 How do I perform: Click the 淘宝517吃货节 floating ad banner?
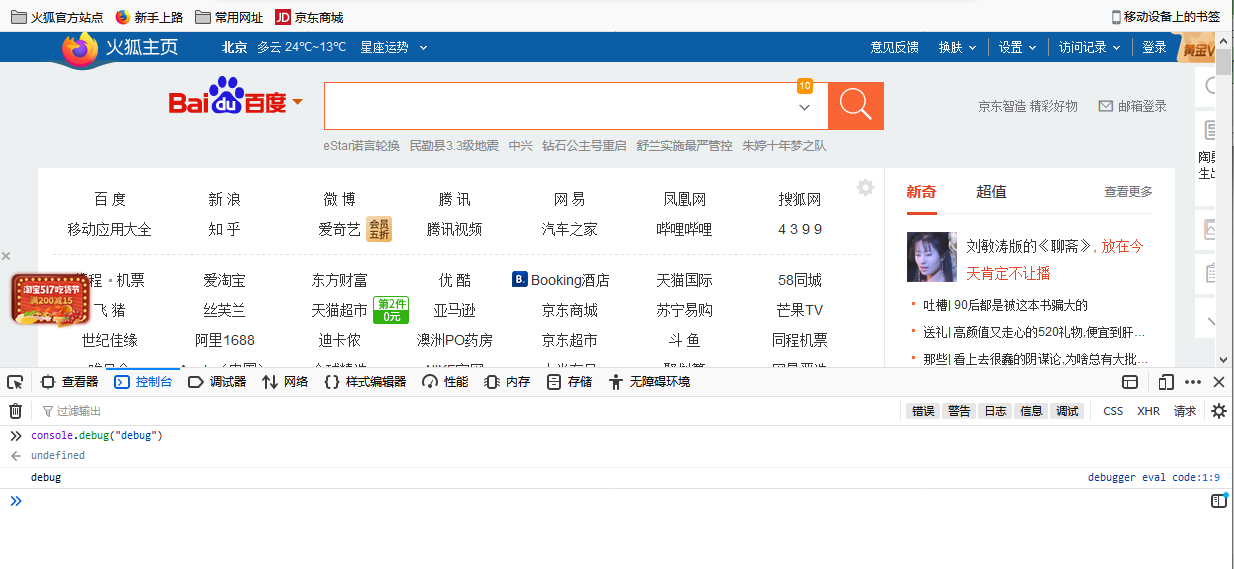click(50, 300)
